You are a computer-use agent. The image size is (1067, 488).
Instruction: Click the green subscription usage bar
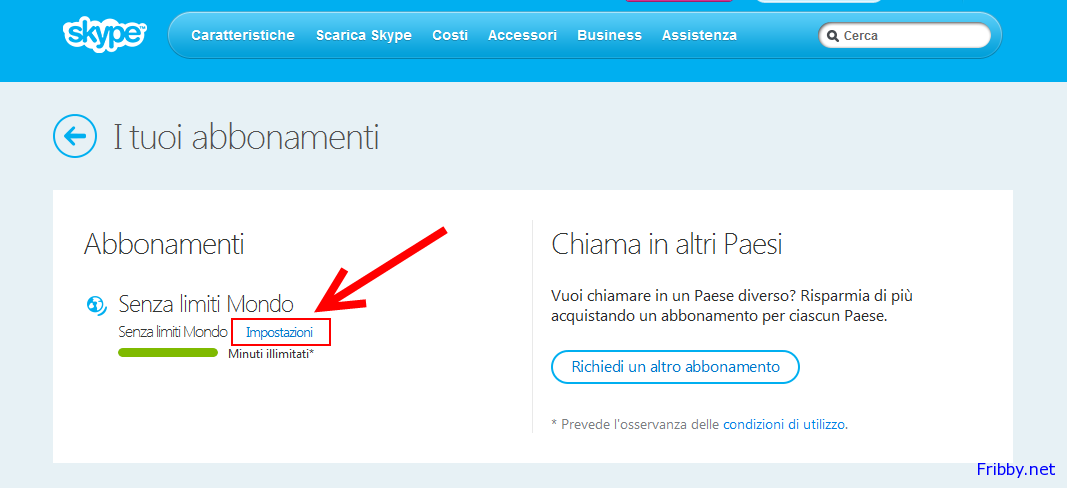168,352
